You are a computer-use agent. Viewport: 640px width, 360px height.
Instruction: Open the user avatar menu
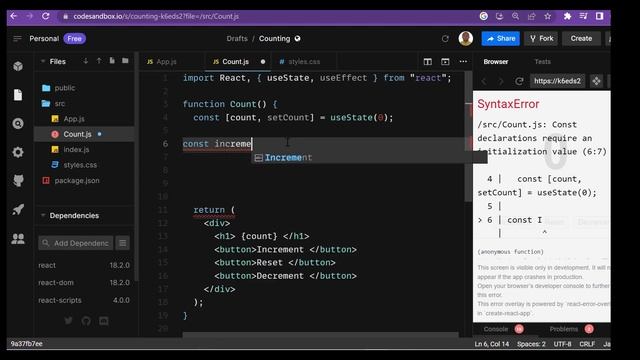coord(466,38)
